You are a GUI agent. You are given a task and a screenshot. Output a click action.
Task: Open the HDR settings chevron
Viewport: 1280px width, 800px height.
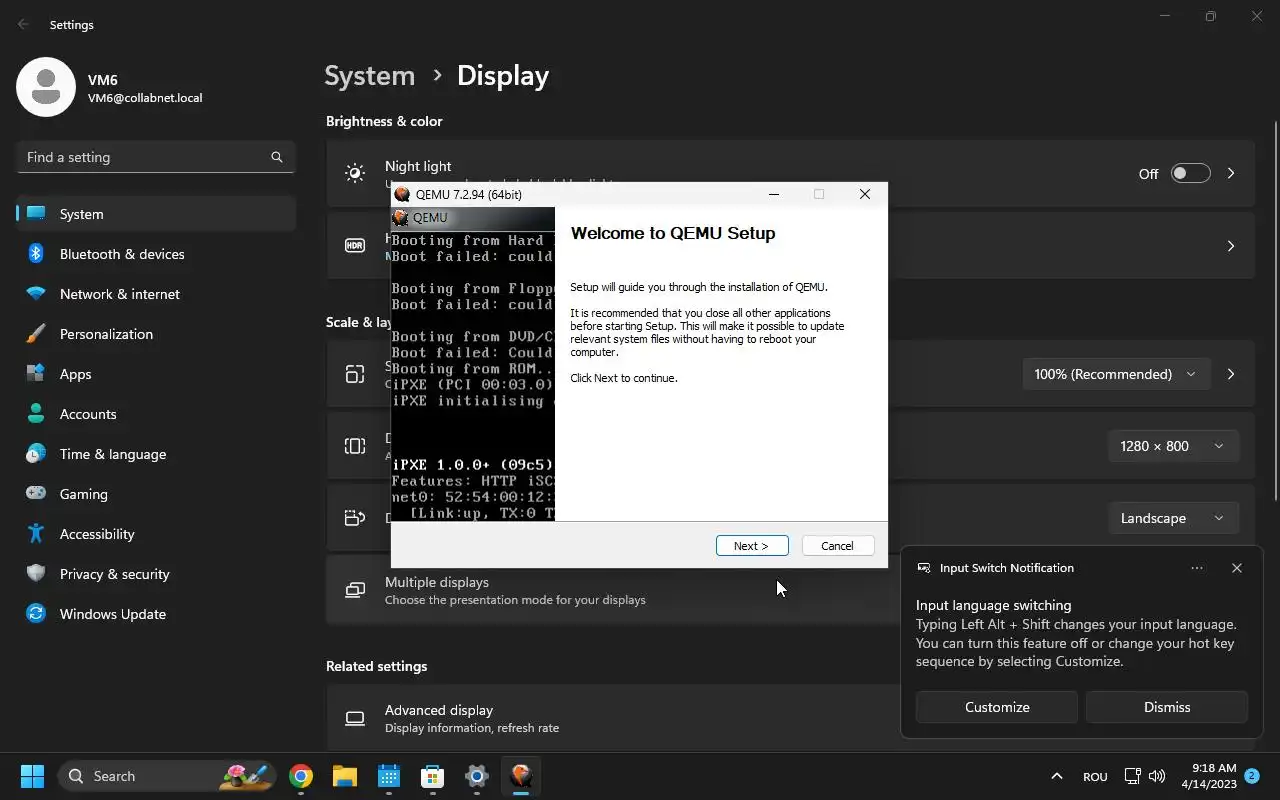1231,246
